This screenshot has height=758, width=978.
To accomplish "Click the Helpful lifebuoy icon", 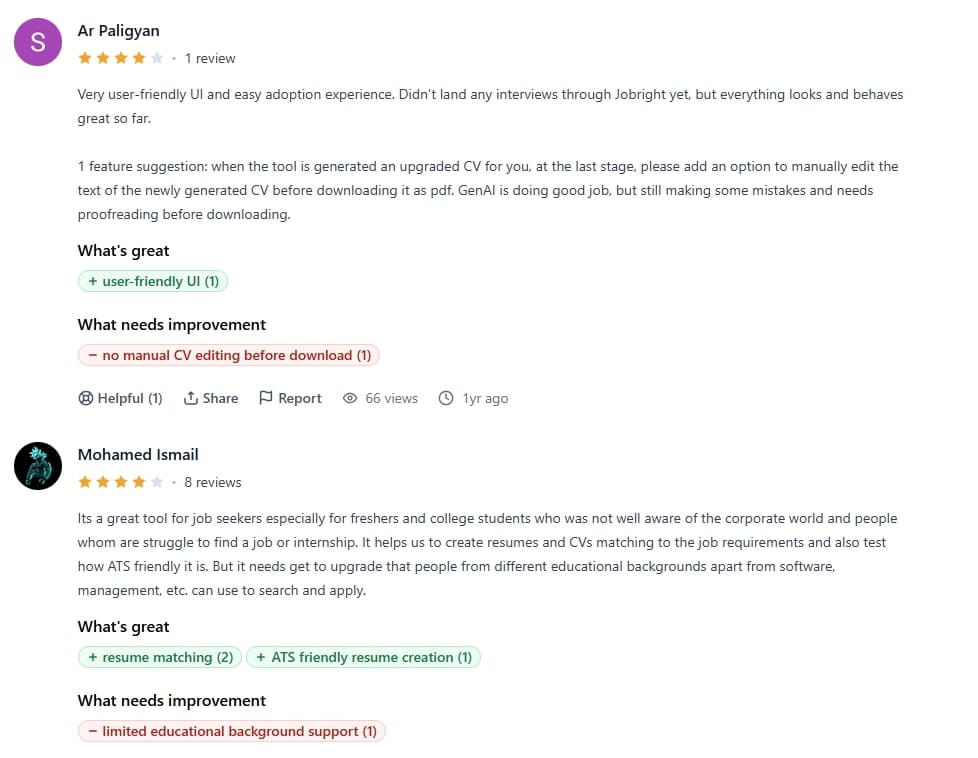I will point(85,398).
